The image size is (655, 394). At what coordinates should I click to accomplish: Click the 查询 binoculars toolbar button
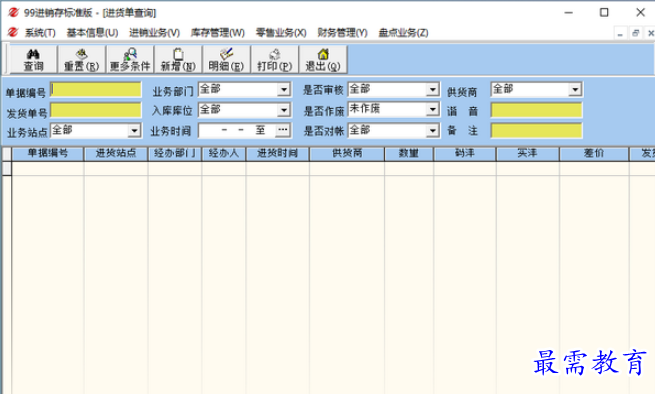[x=33, y=59]
